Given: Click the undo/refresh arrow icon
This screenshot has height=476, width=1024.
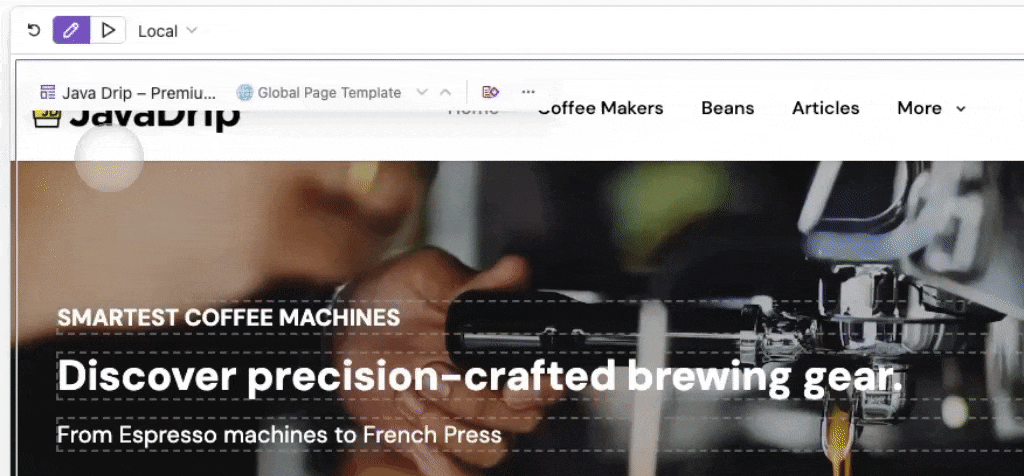Looking at the screenshot, I should tap(34, 30).
